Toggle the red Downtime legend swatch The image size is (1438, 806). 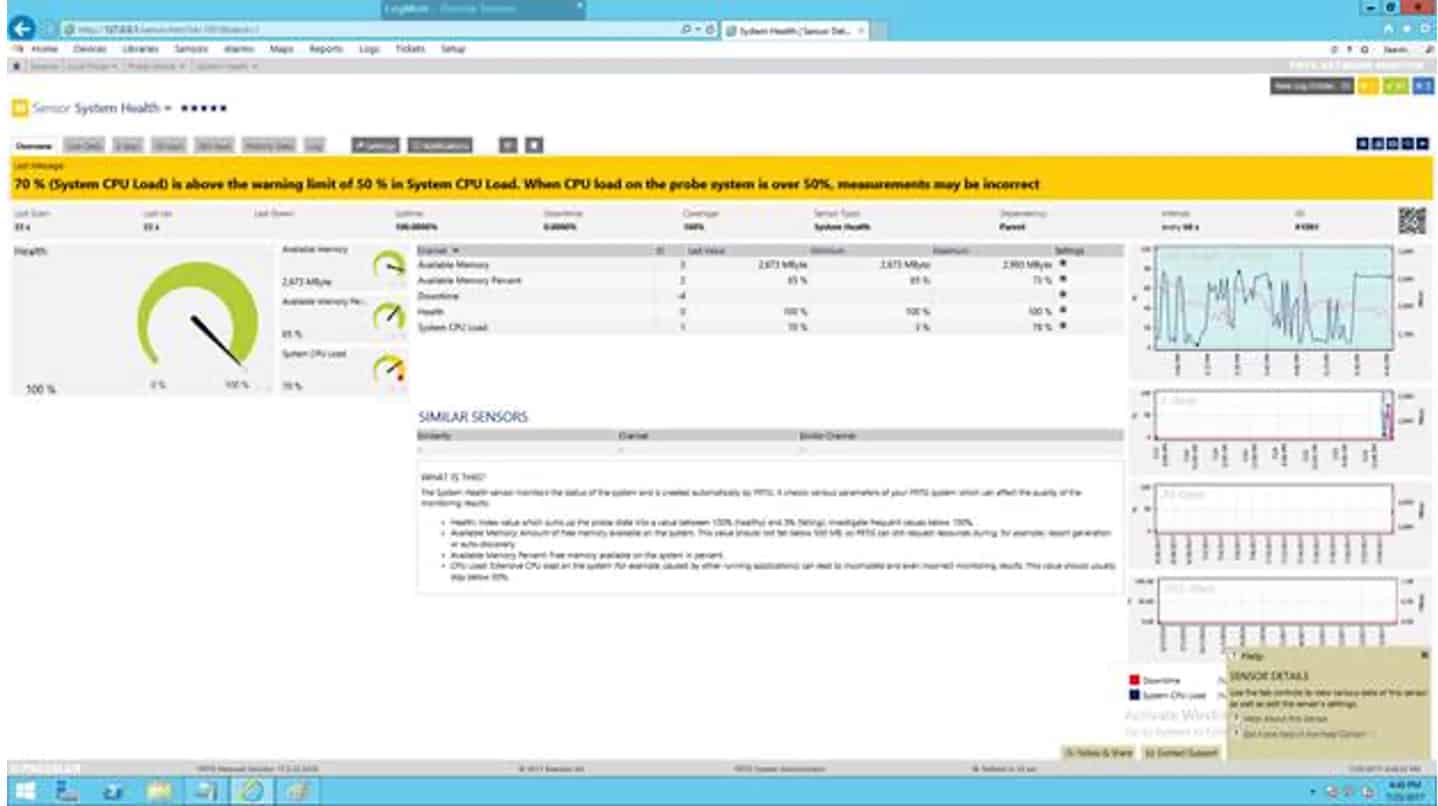click(1134, 680)
